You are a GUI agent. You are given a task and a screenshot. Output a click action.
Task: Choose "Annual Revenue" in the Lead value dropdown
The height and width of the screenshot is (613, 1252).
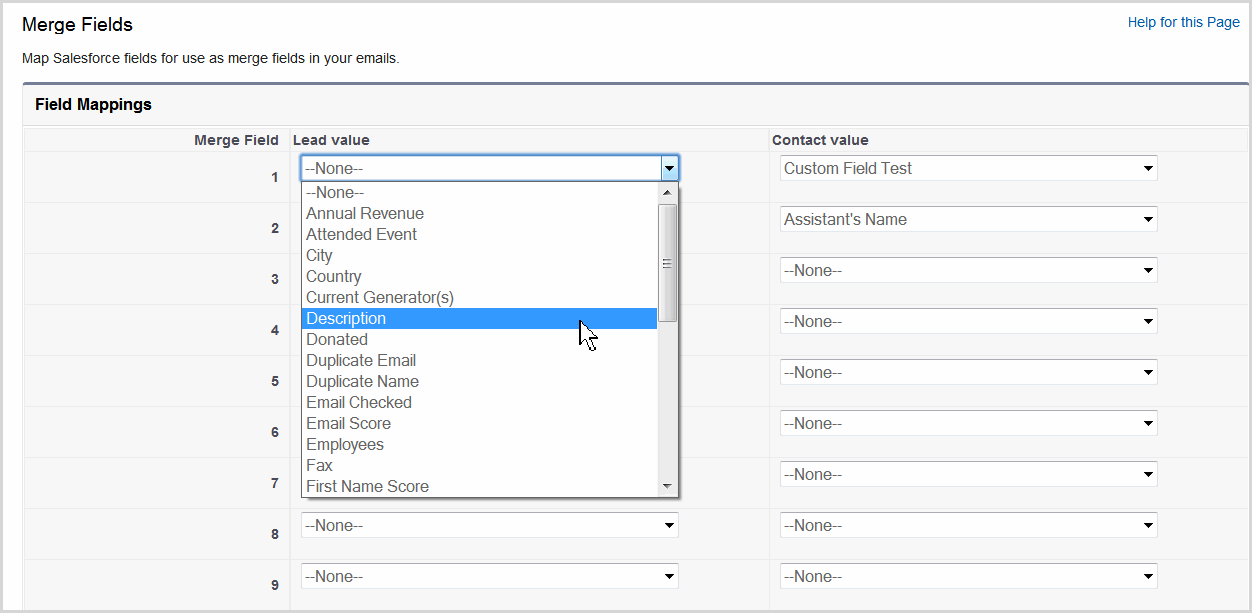pos(364,213)
